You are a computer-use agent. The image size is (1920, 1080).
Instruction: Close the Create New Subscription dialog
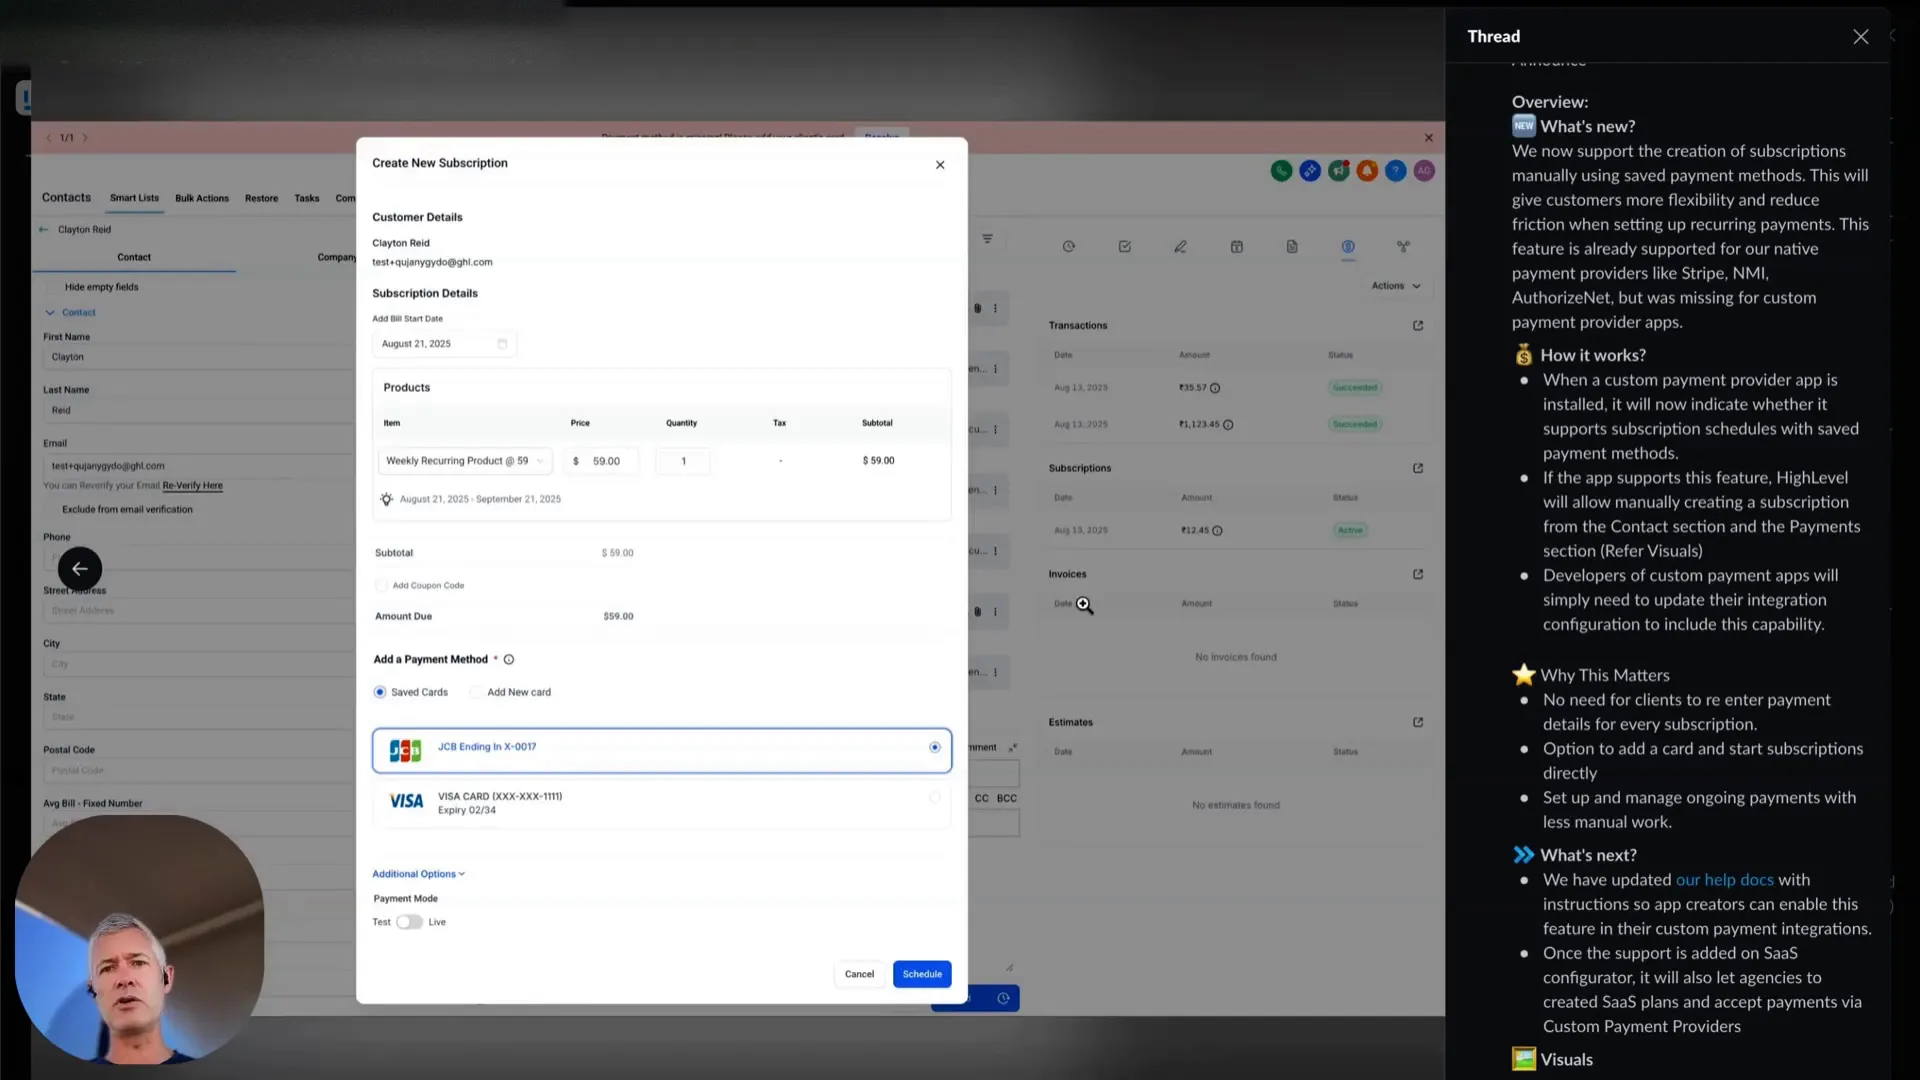[940, 165]
